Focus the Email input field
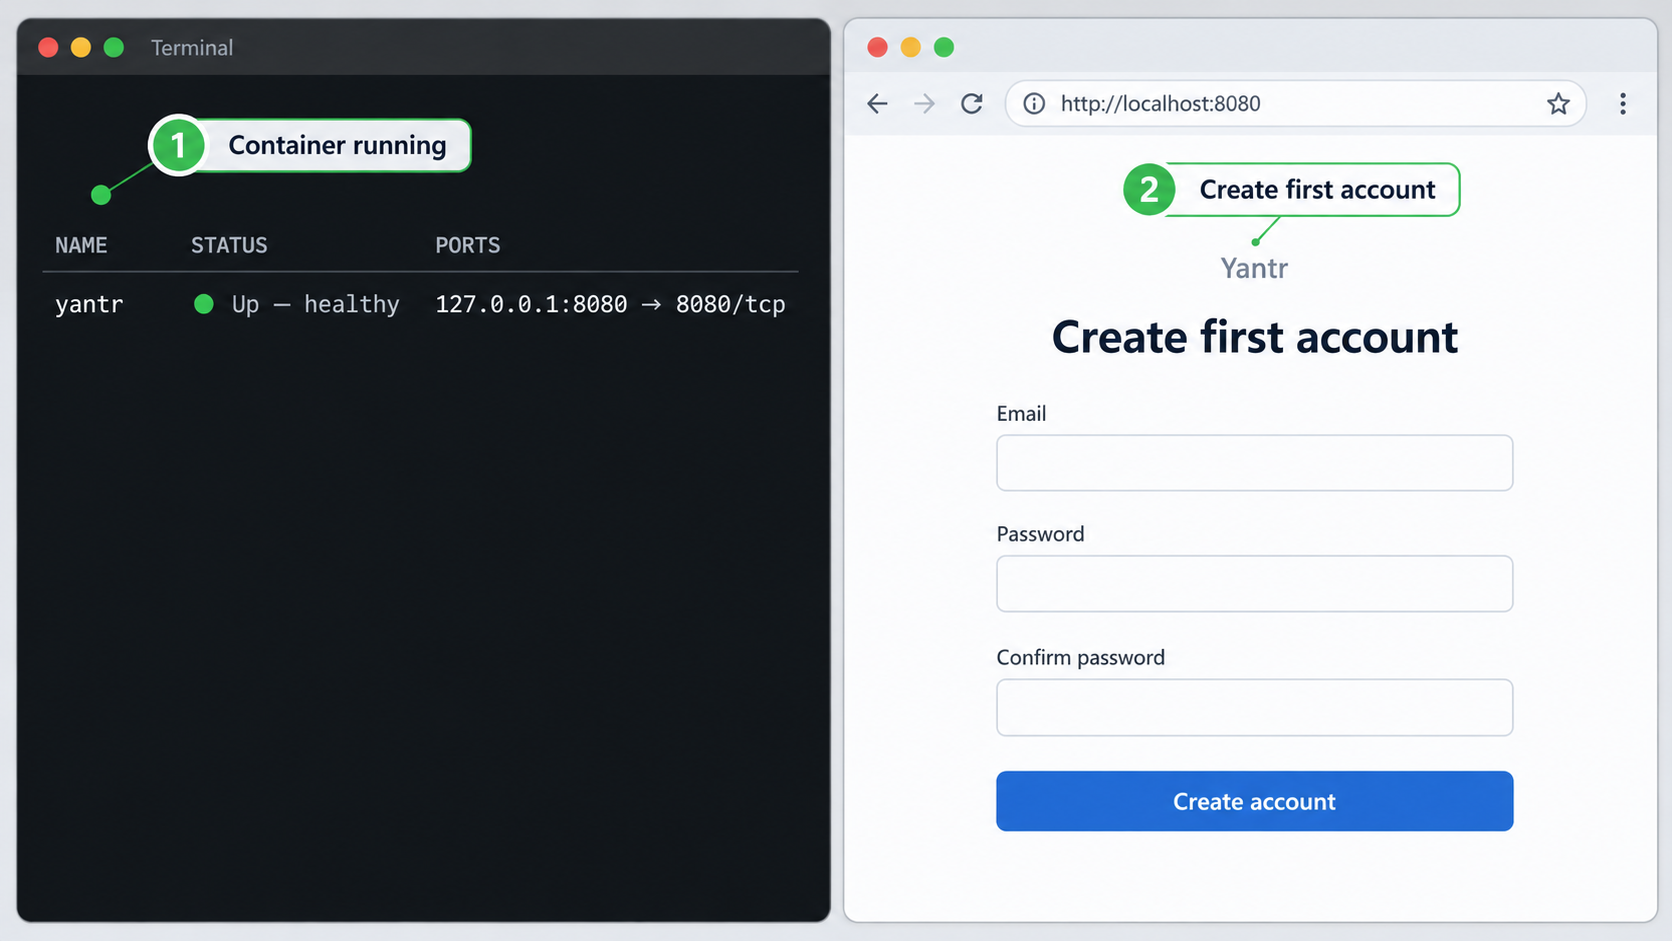The height and width of the screenshot is (941, 1672). [x=1254, y=463]
